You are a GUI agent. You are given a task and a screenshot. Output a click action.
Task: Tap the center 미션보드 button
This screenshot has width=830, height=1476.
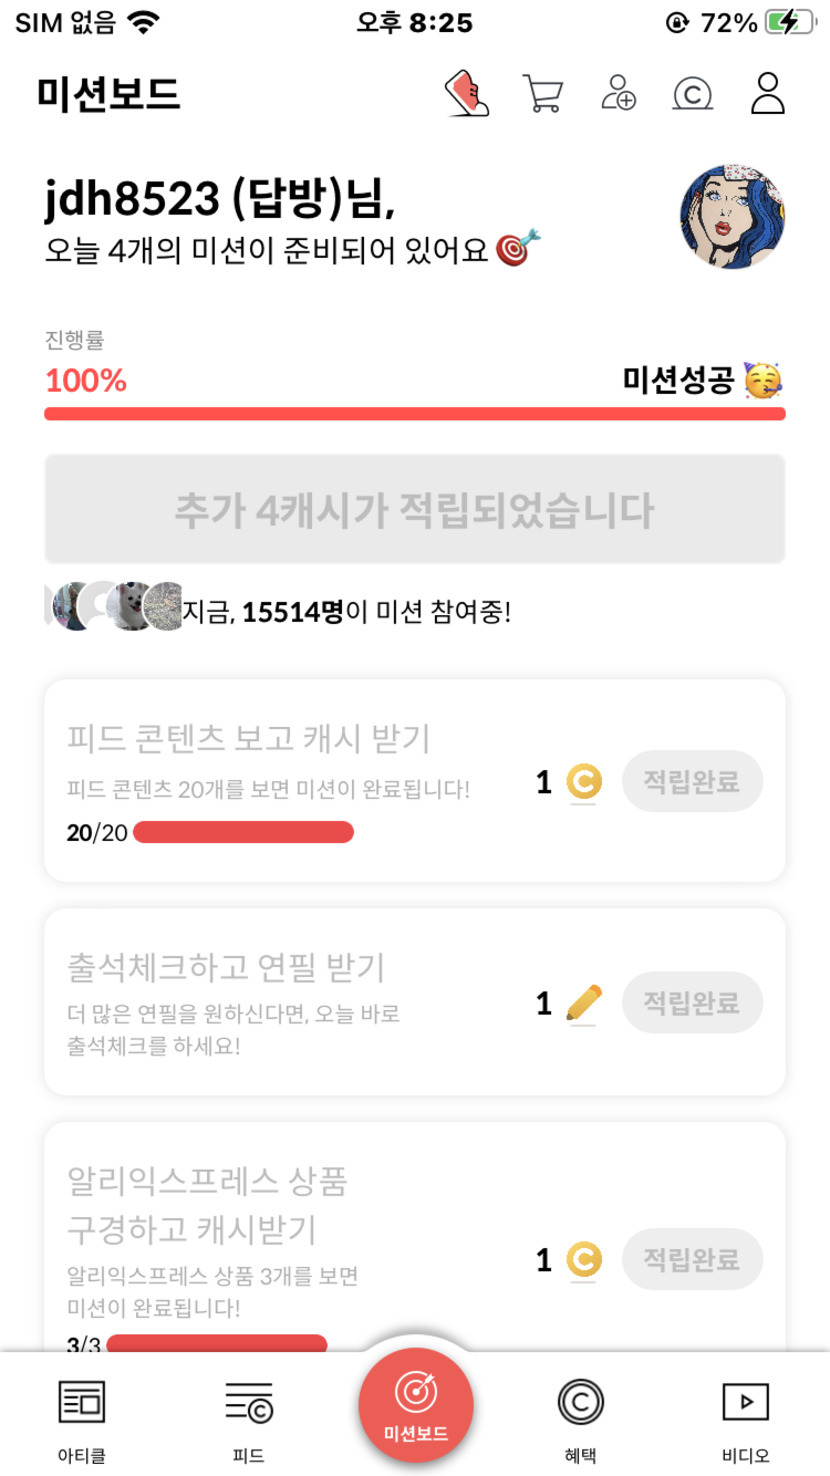(x=416, y=1406)
